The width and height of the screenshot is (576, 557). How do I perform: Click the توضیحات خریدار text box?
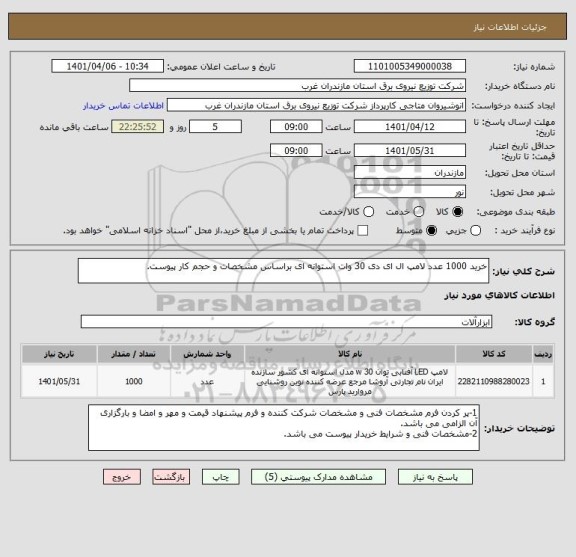pyautogui.click(x=284, y=428)
